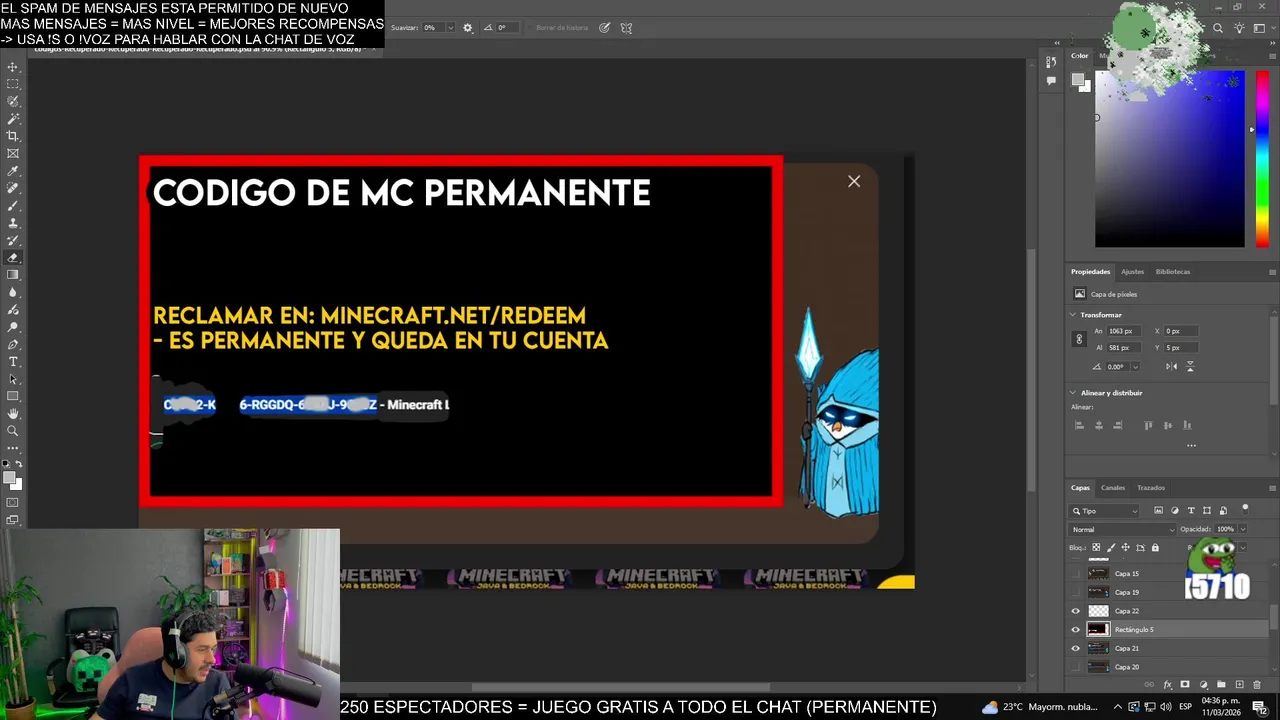Screen dimensions: 1280x720
Task: Select the Hand tool
Action: [x=13, y=413]
